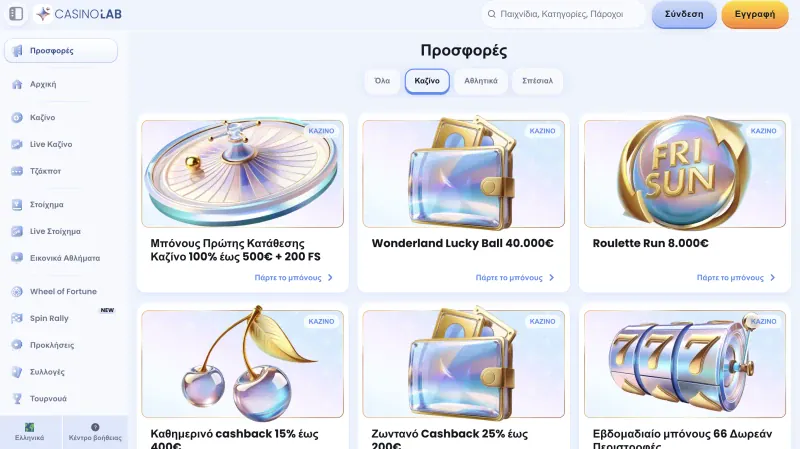
Task: Open the Τζάκποτ sidebar icon
Action: click(17, 171)
